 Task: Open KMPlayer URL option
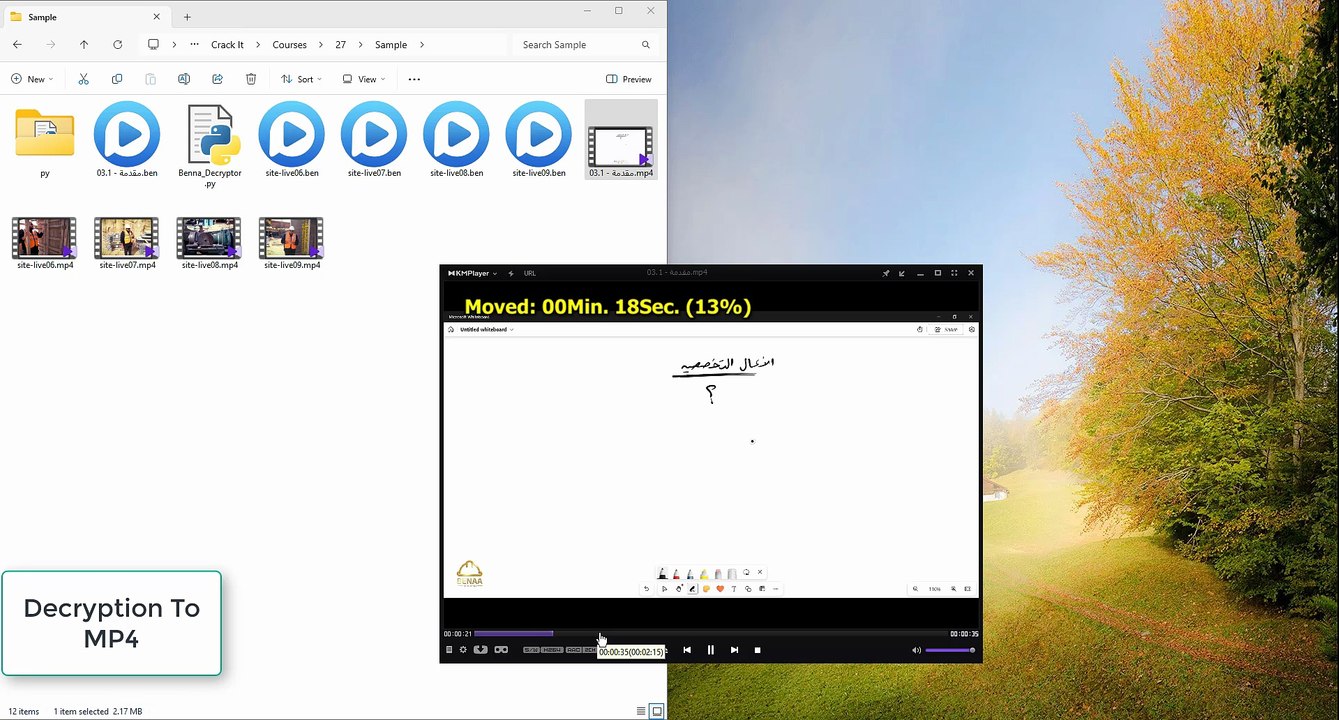(x=530, y=273)
